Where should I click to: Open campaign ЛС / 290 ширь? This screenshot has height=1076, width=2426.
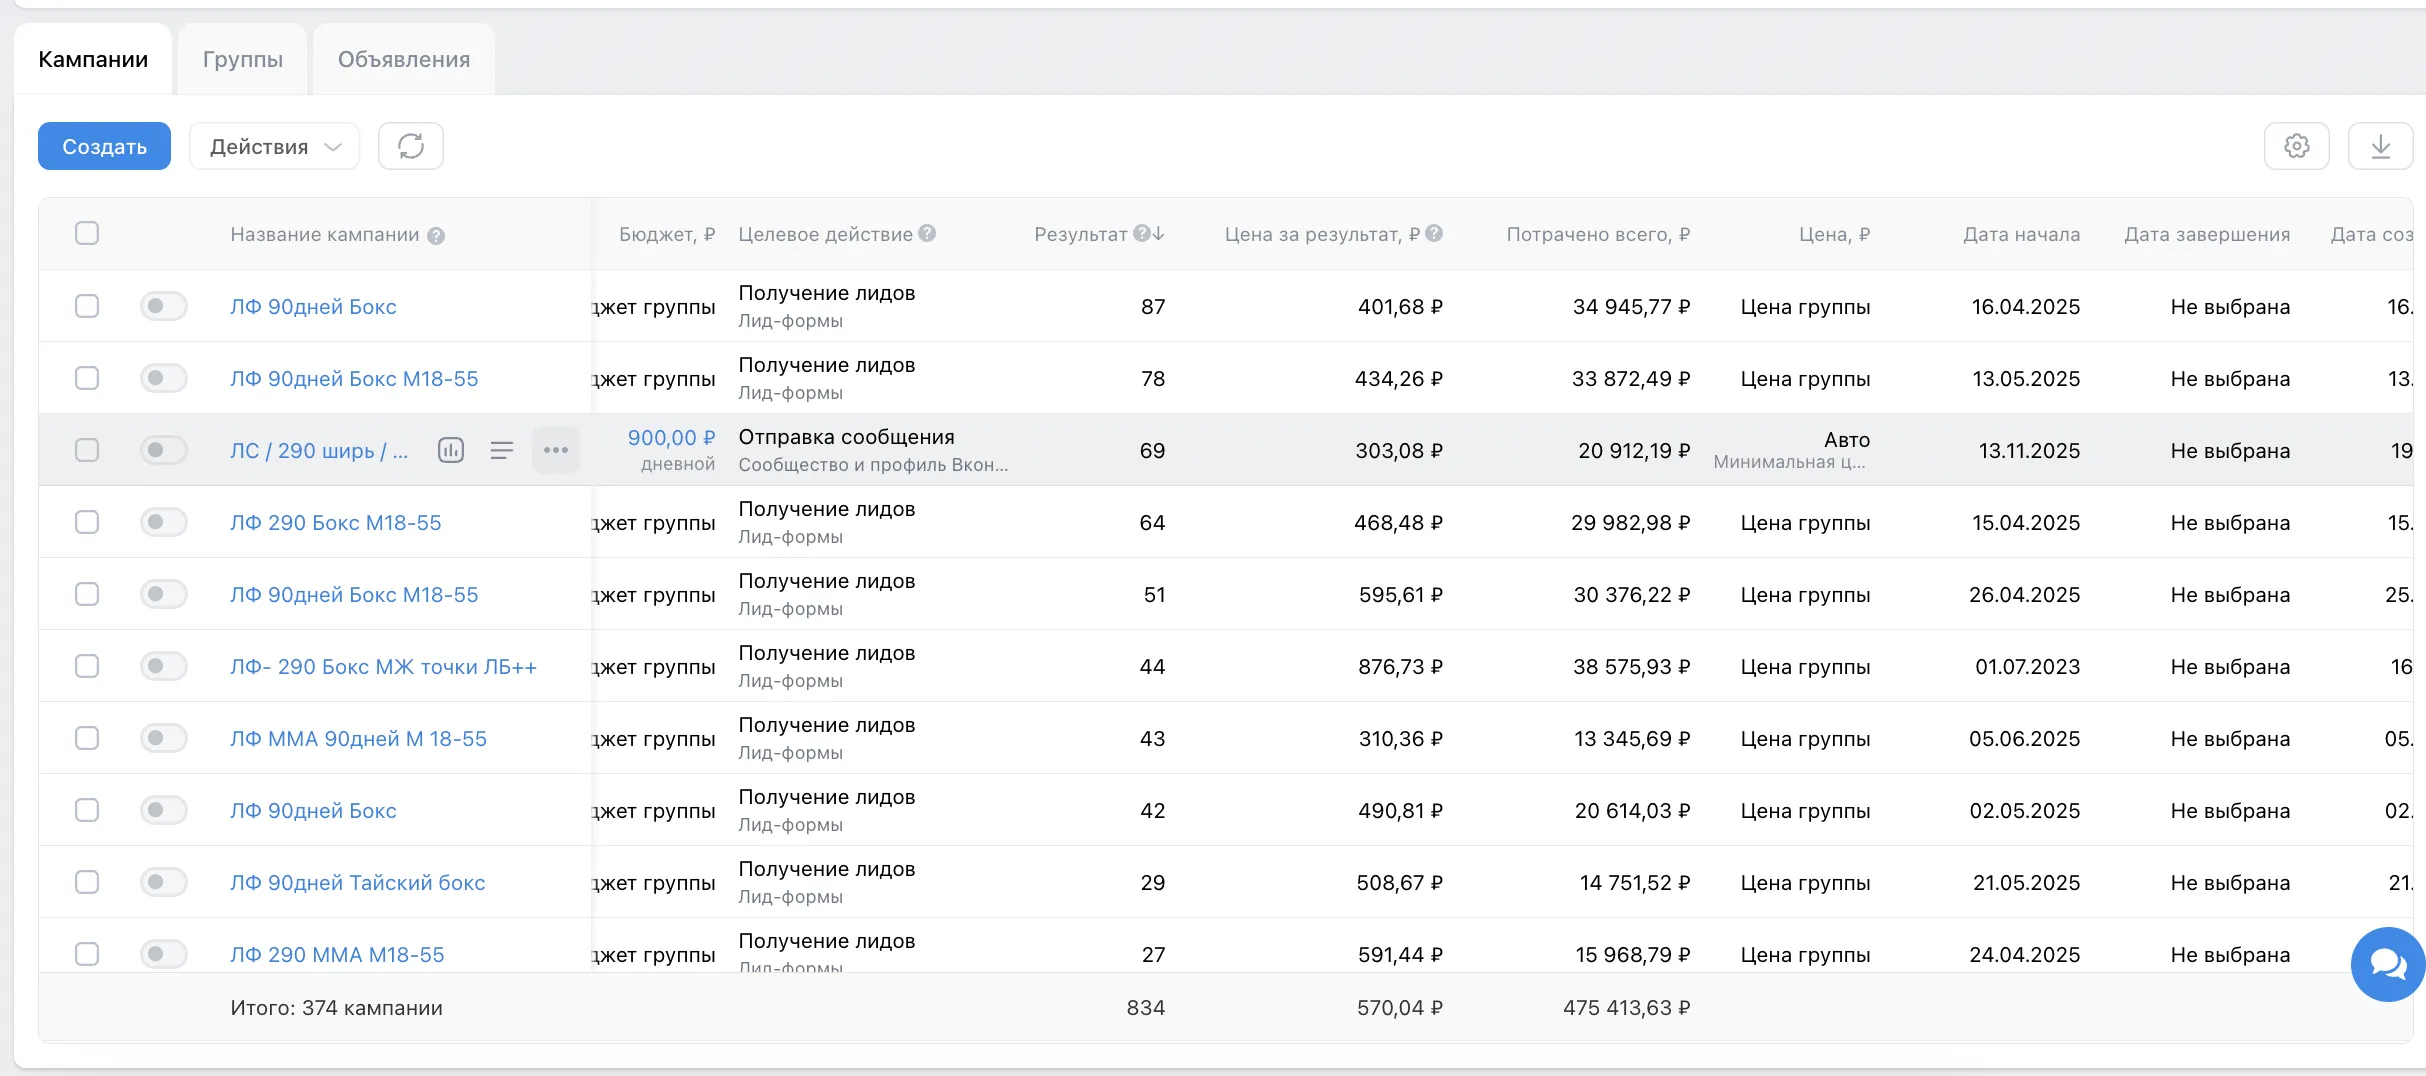(319, 450)
